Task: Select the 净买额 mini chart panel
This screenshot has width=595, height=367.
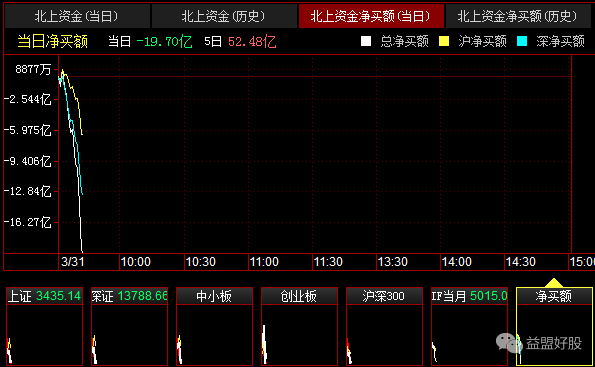Action: [x=554, y=326]
